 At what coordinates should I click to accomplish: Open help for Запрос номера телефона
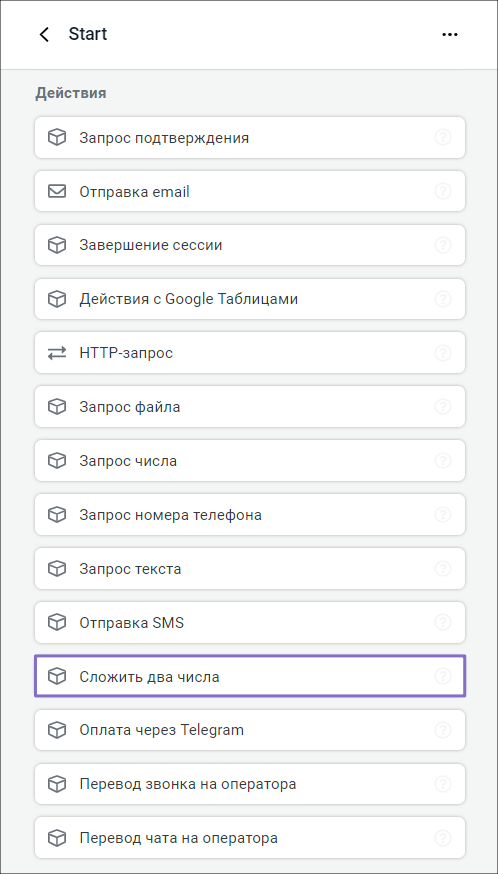(443, 514)
